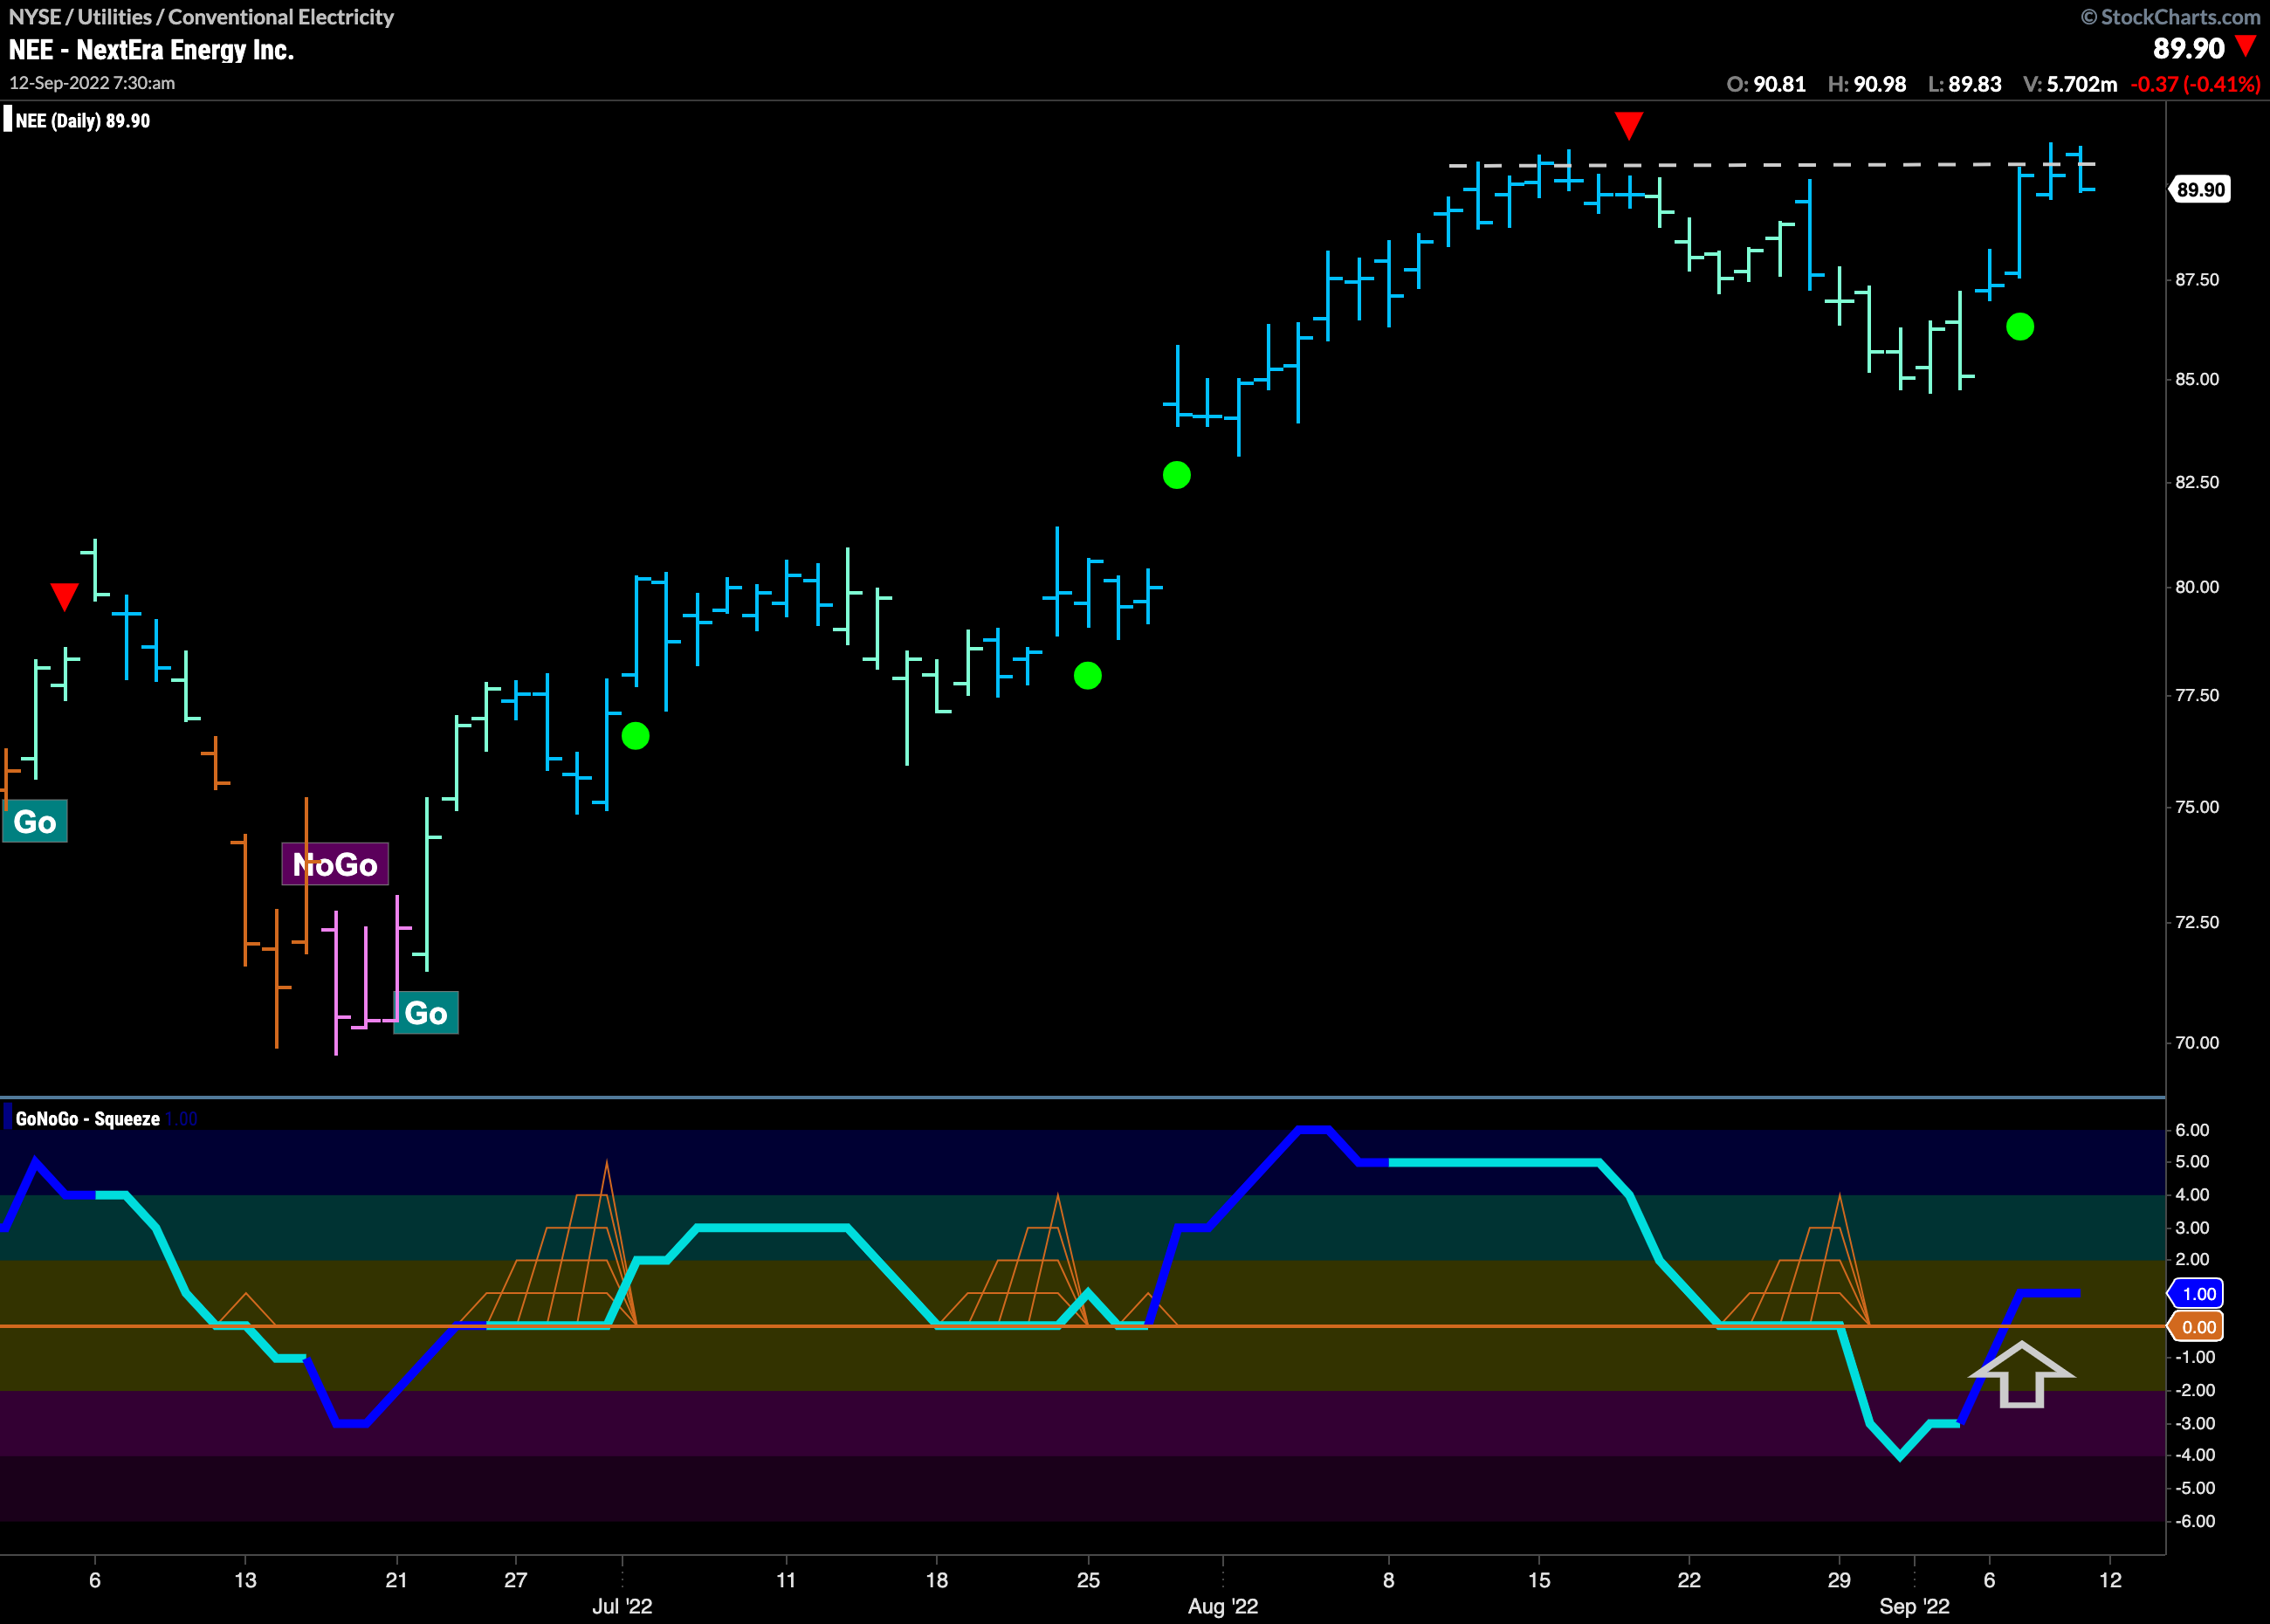The height and width of the screenshot is (1624, 2270).
Task: Click the green dot marker near July 25
Action: click(x=1087, y=676)
